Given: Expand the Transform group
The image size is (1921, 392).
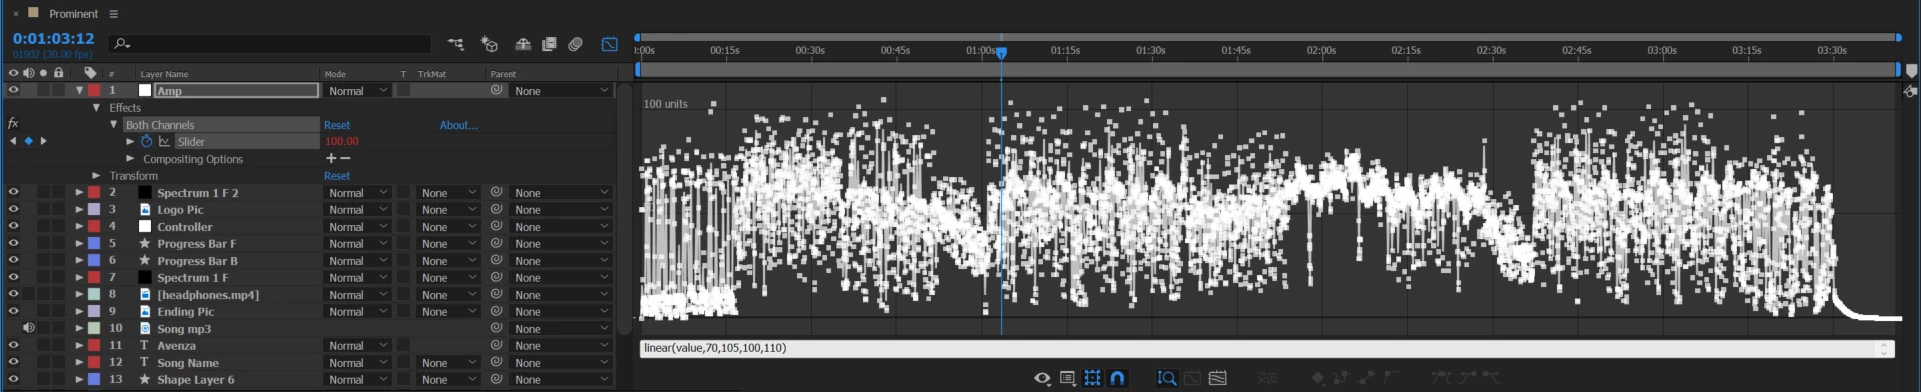Looking at the screenshot, I should [97, 176].
